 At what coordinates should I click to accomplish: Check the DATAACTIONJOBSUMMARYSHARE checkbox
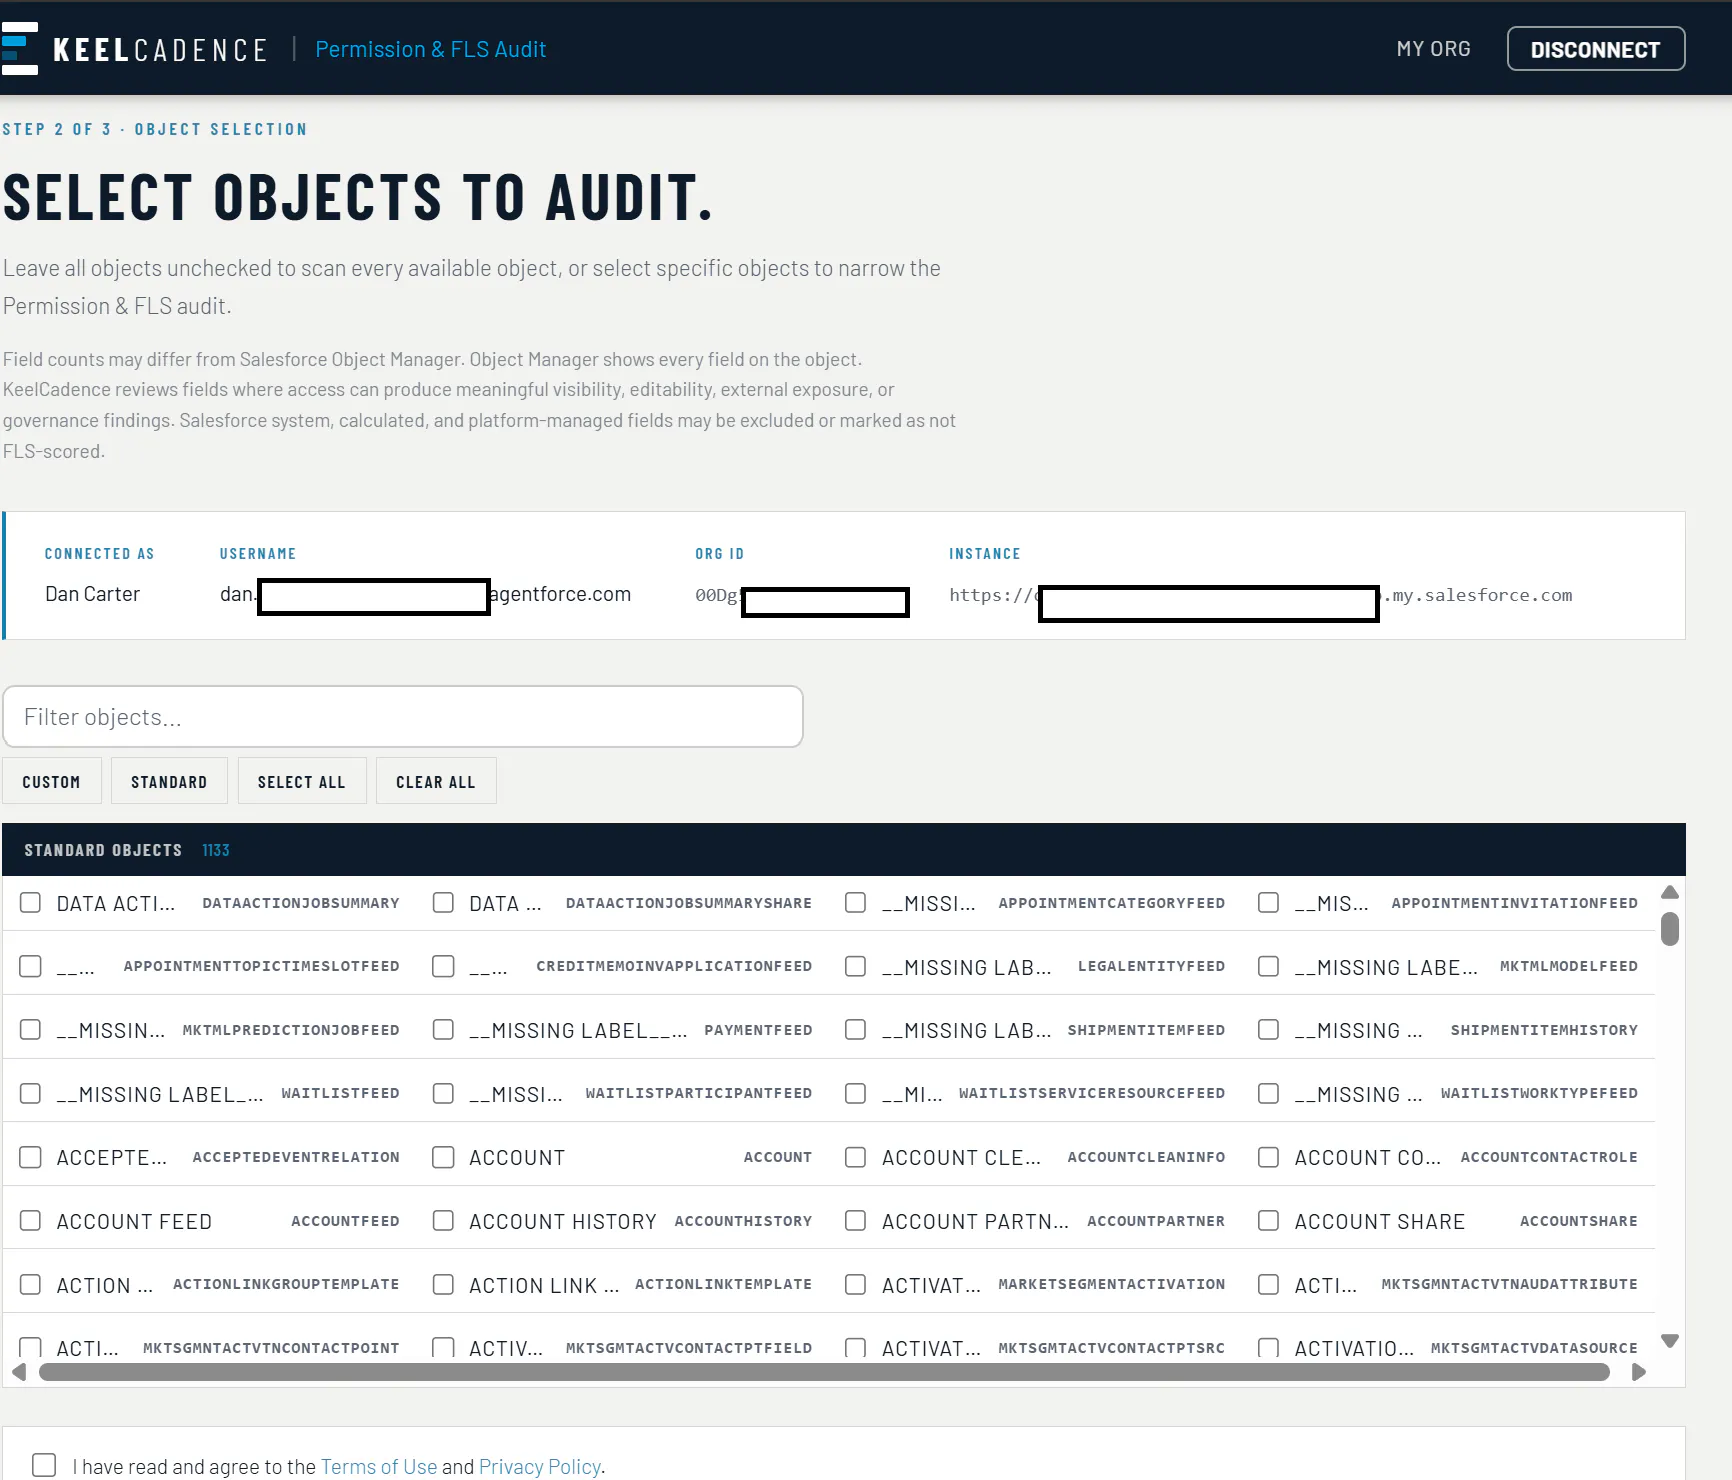pyautogui.click(x=443, y=903)
